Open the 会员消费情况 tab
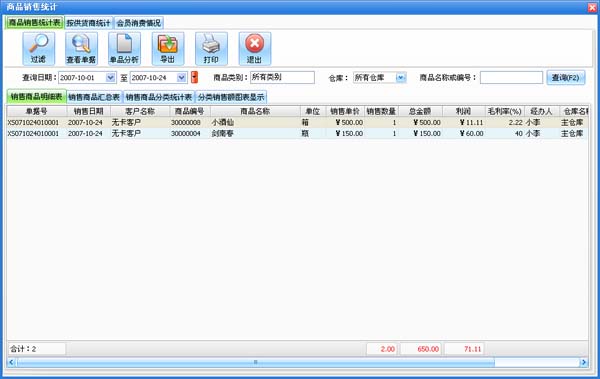This screenshot has width=600, height=379. tap(139, 23)
